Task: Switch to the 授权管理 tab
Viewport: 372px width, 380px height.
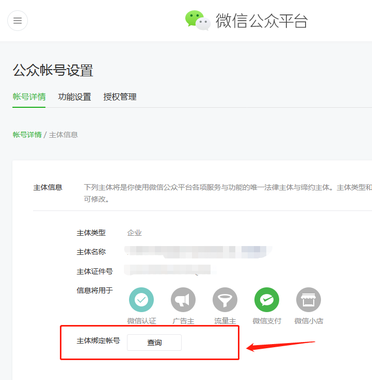Action: pos(120,97)
